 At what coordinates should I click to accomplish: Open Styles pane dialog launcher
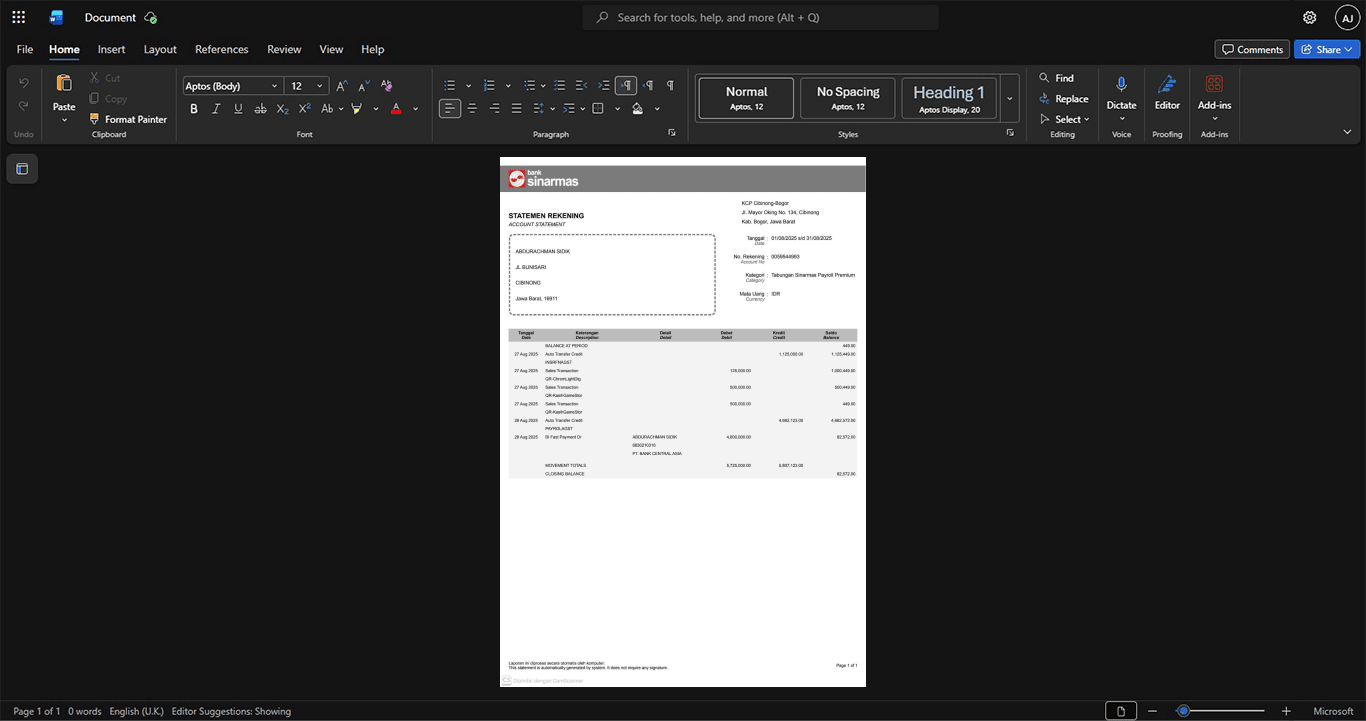[1010, 133]
